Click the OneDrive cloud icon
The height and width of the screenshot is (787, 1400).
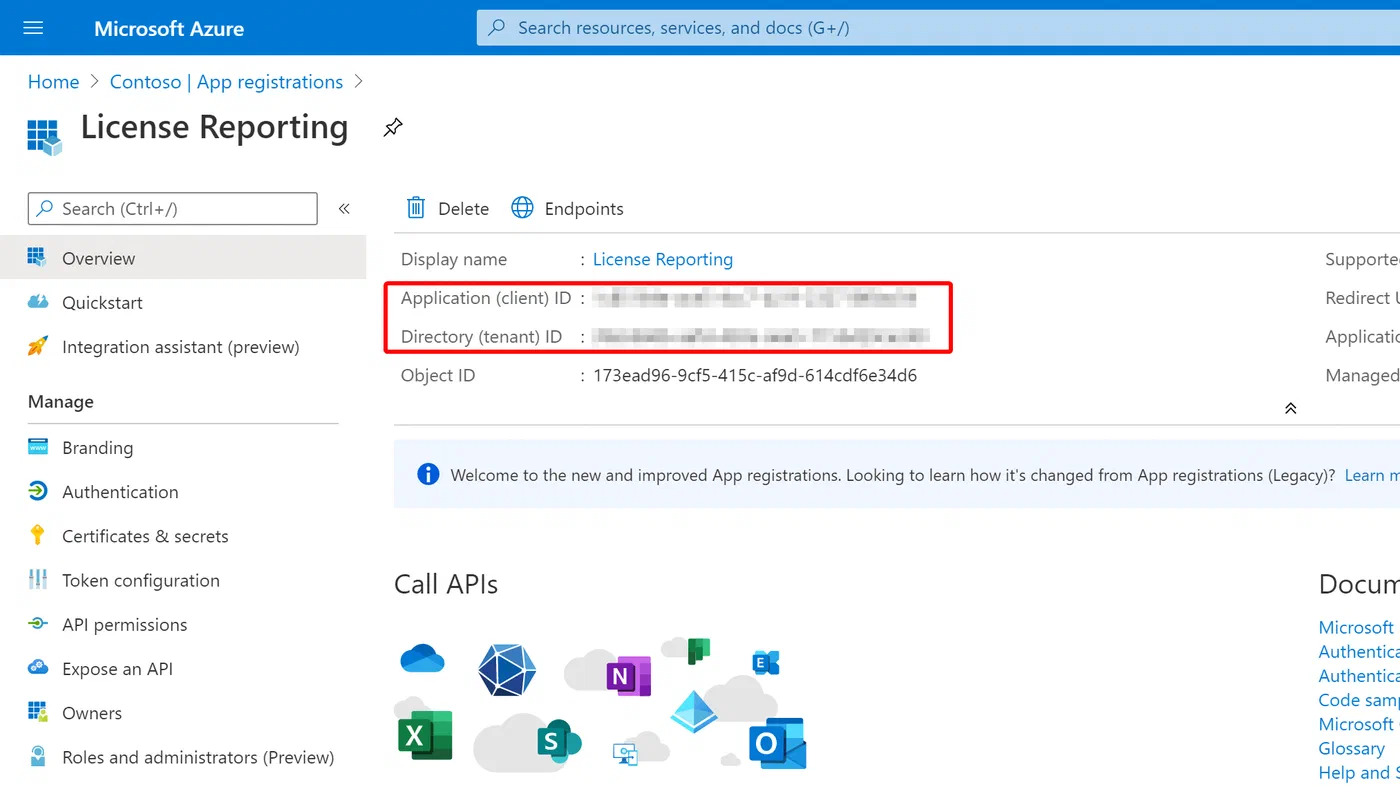point(422,658)
